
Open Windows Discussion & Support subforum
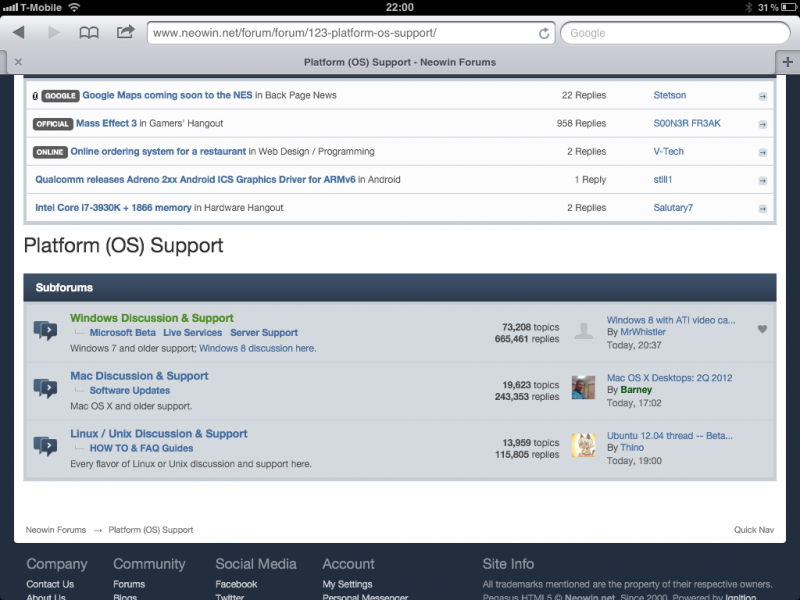click(152, 318)
